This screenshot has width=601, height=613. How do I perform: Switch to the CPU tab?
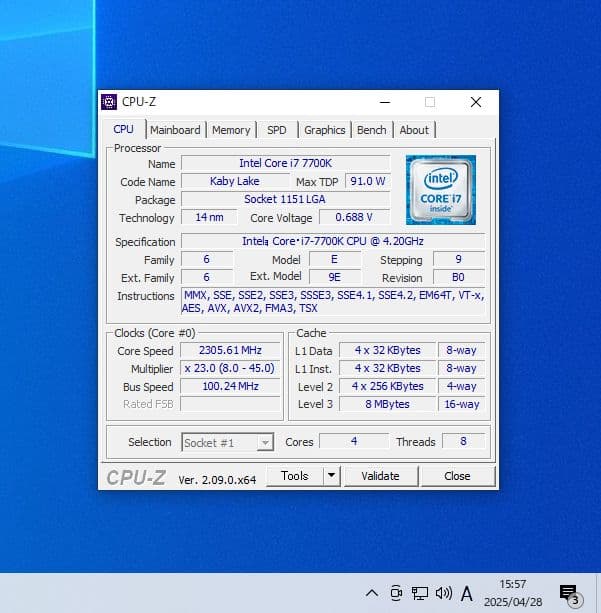(124, 129)
